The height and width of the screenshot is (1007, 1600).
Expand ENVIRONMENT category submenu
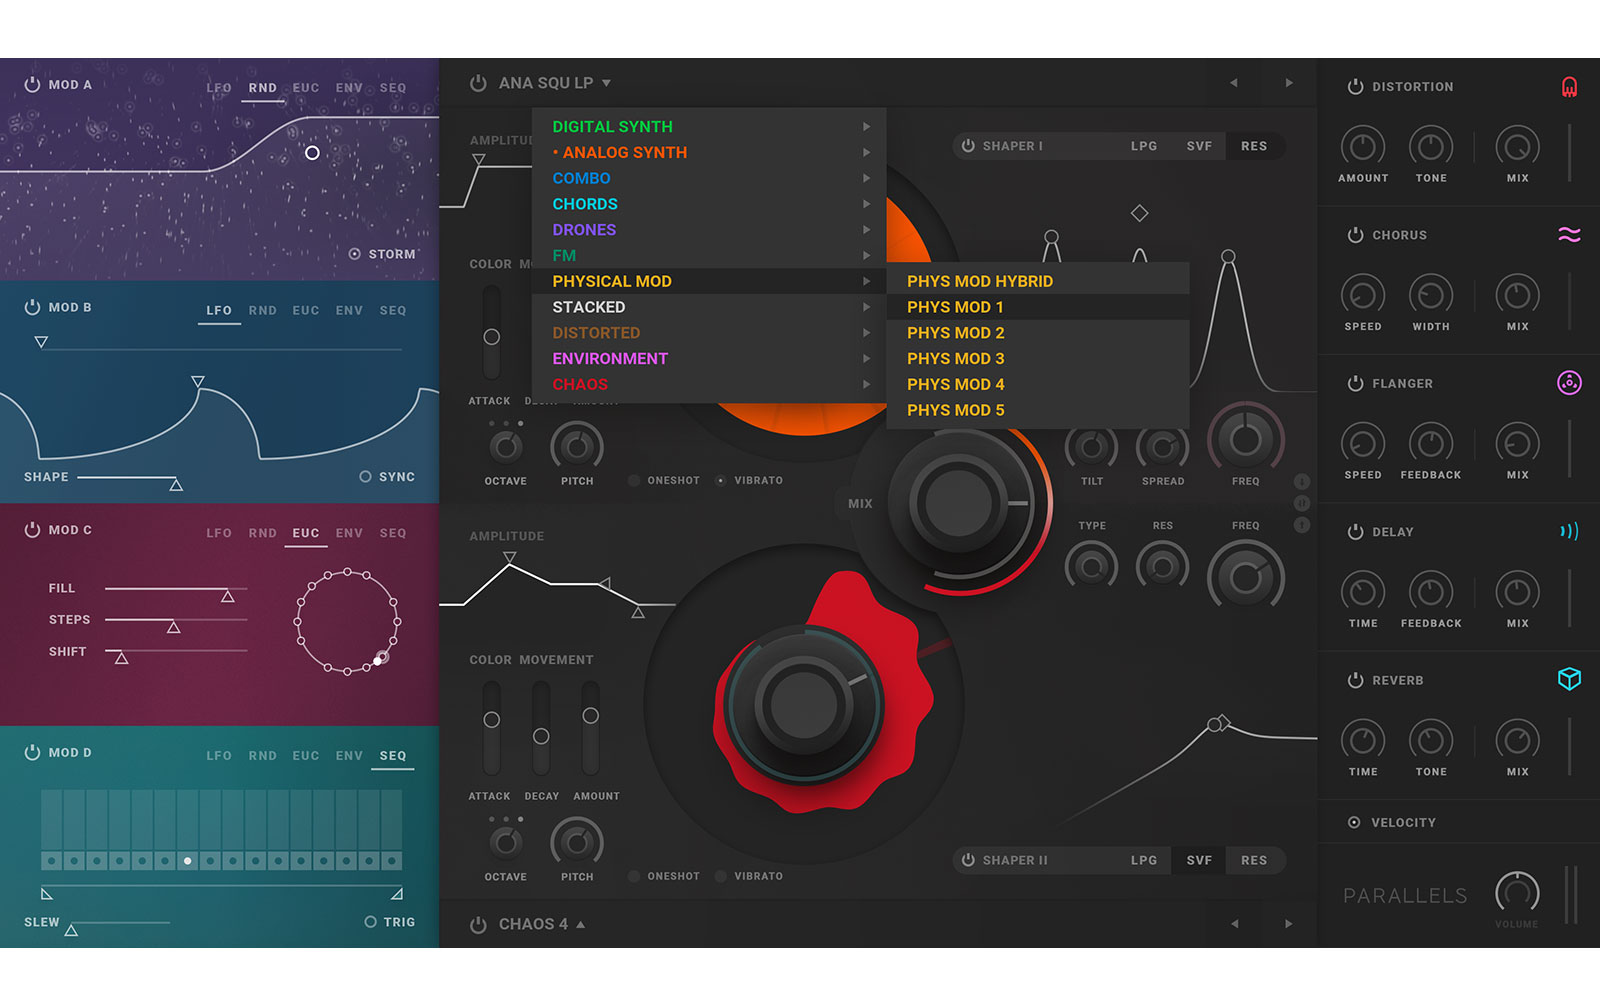[x=709, y=359]
